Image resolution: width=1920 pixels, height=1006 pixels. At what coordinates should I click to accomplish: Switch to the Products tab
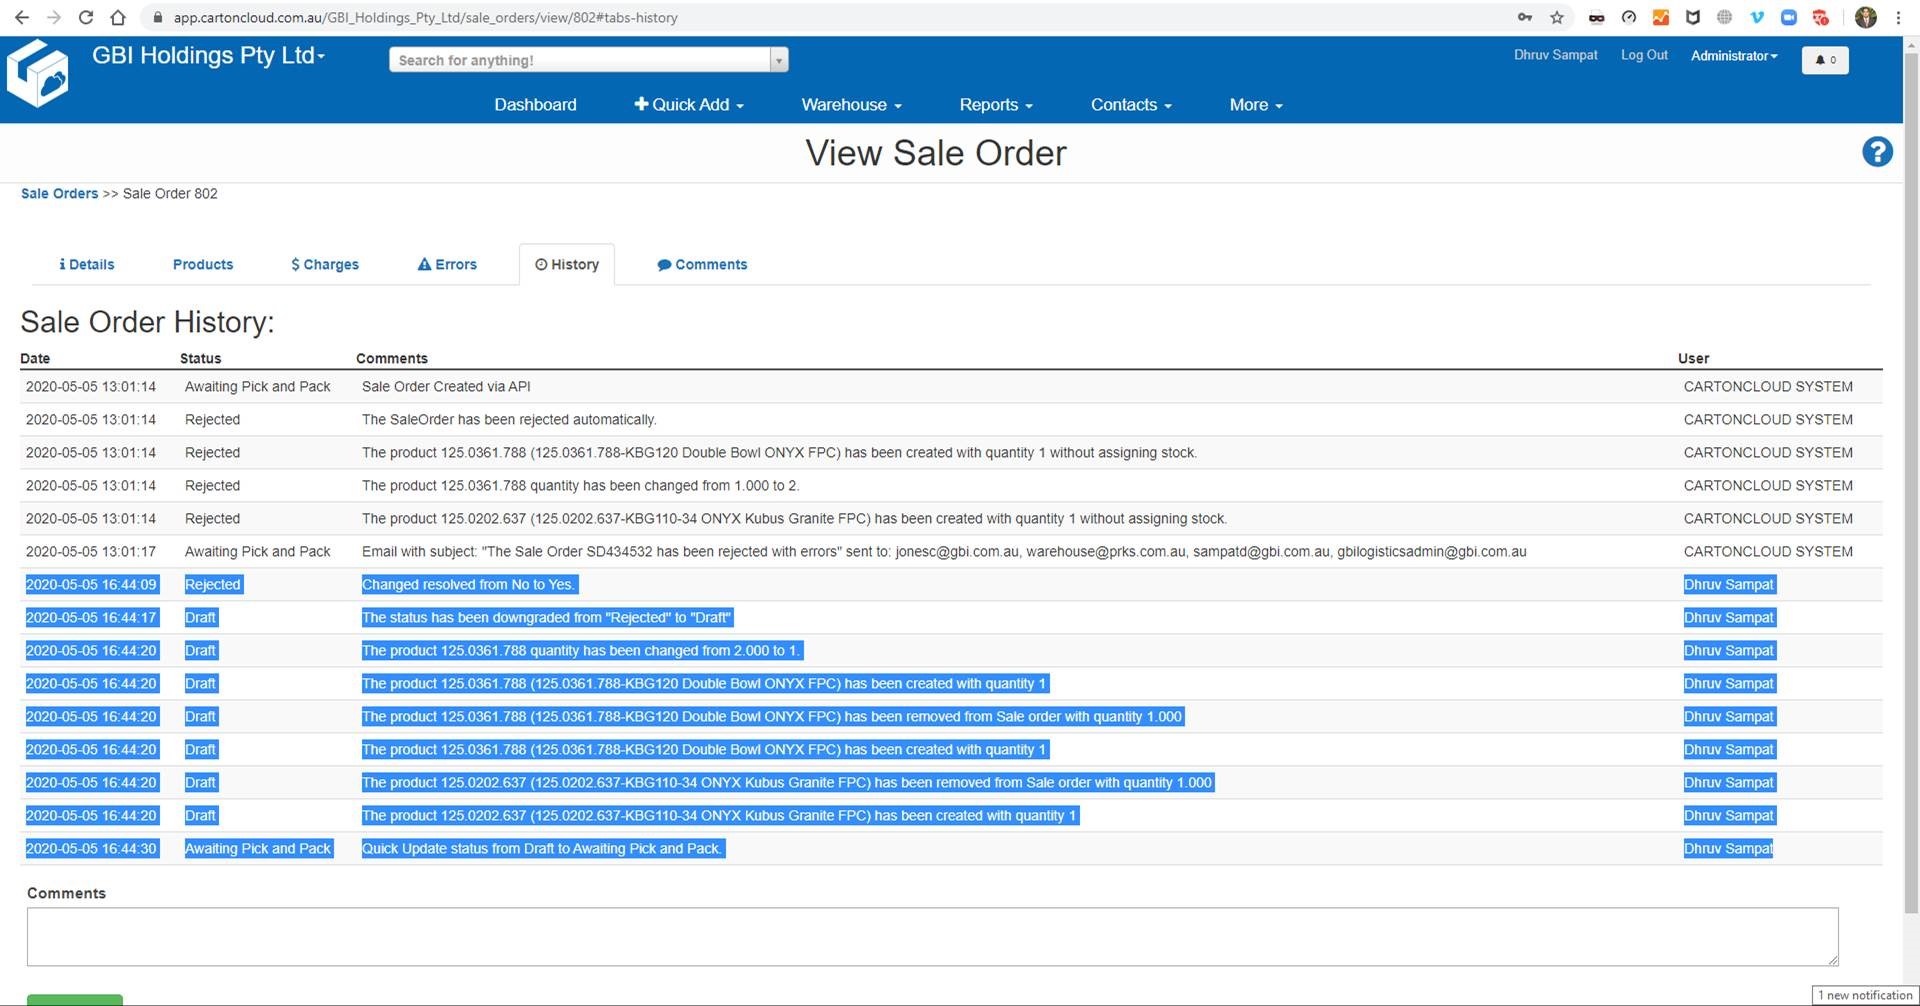tap(203, 265)
